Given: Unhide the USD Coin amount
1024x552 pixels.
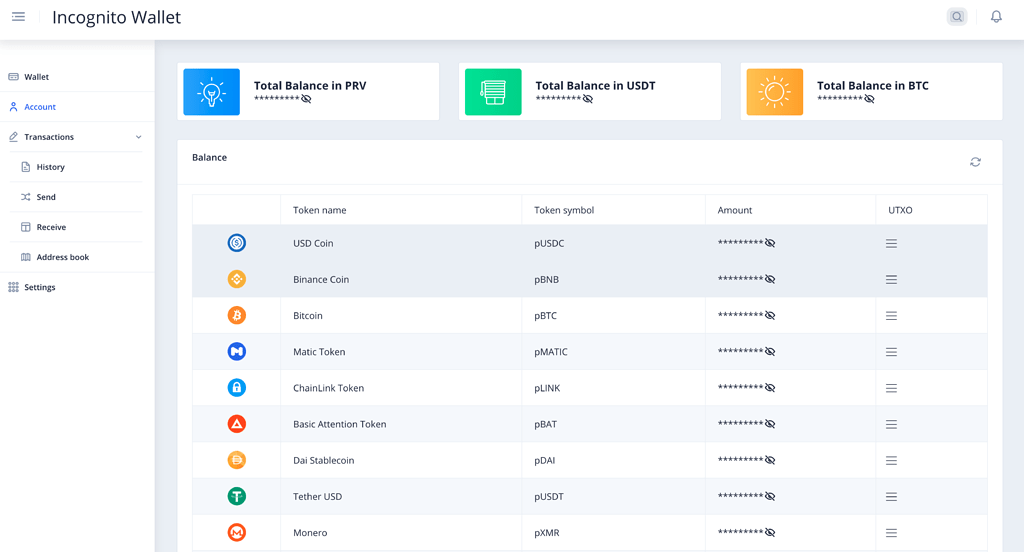Looking at the screenshot, I should pyautogui.click(x=770, y=244).
